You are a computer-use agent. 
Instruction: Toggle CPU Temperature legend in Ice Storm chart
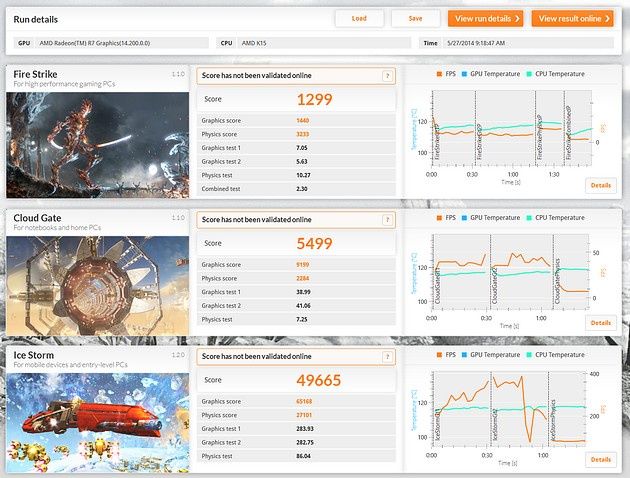pyautogui.click(x=556, y=355)
